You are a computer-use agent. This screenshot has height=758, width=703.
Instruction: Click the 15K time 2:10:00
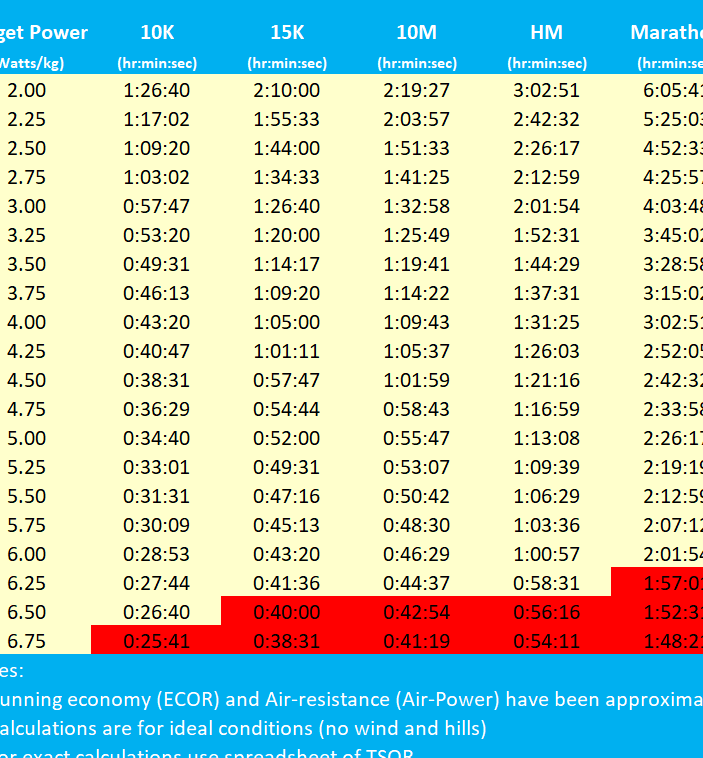(x=287, y=90)
